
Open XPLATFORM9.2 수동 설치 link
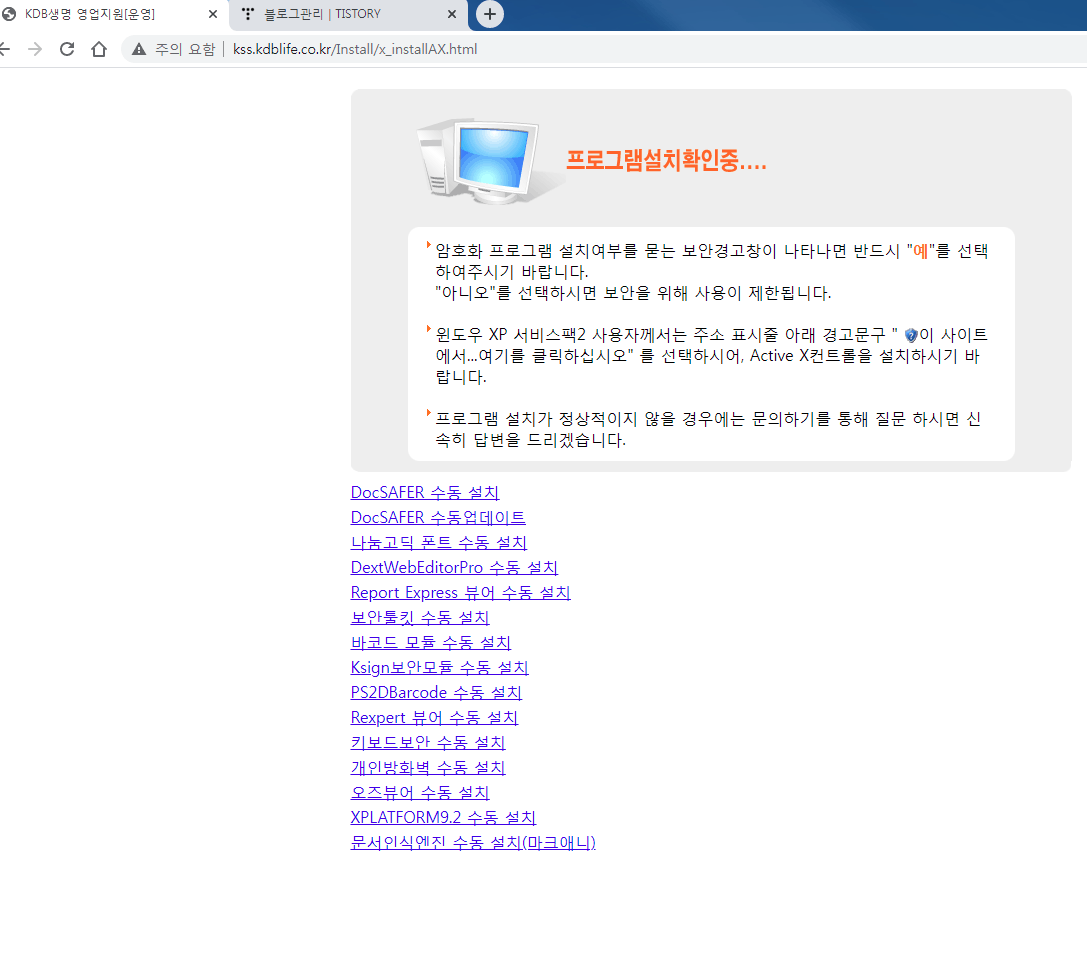[x=443, y=817]
